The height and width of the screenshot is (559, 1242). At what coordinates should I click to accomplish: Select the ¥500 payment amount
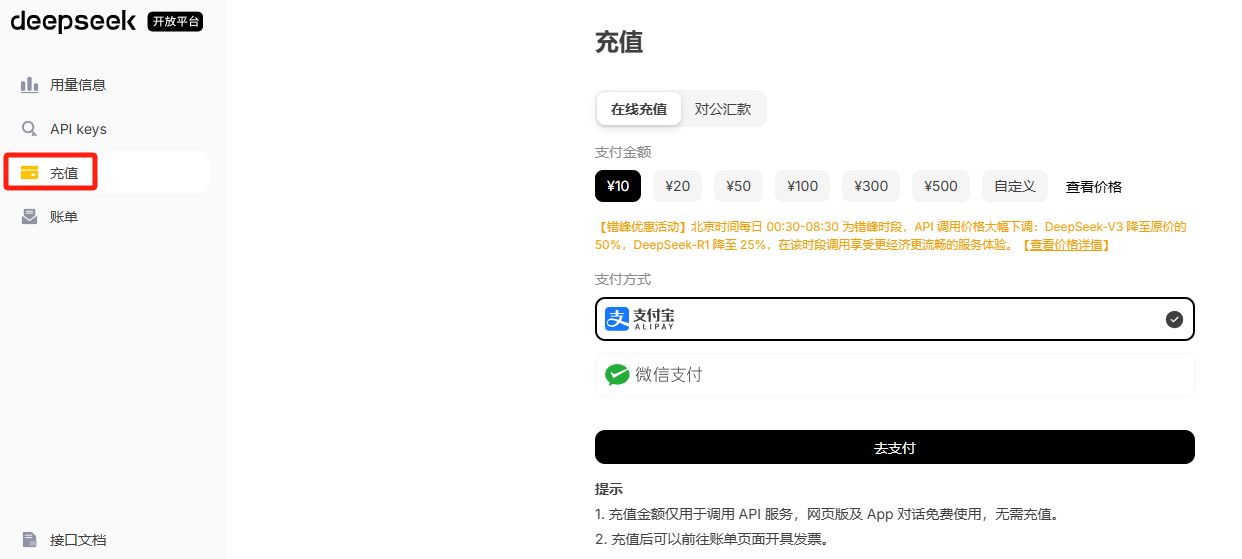coord(941,186)
